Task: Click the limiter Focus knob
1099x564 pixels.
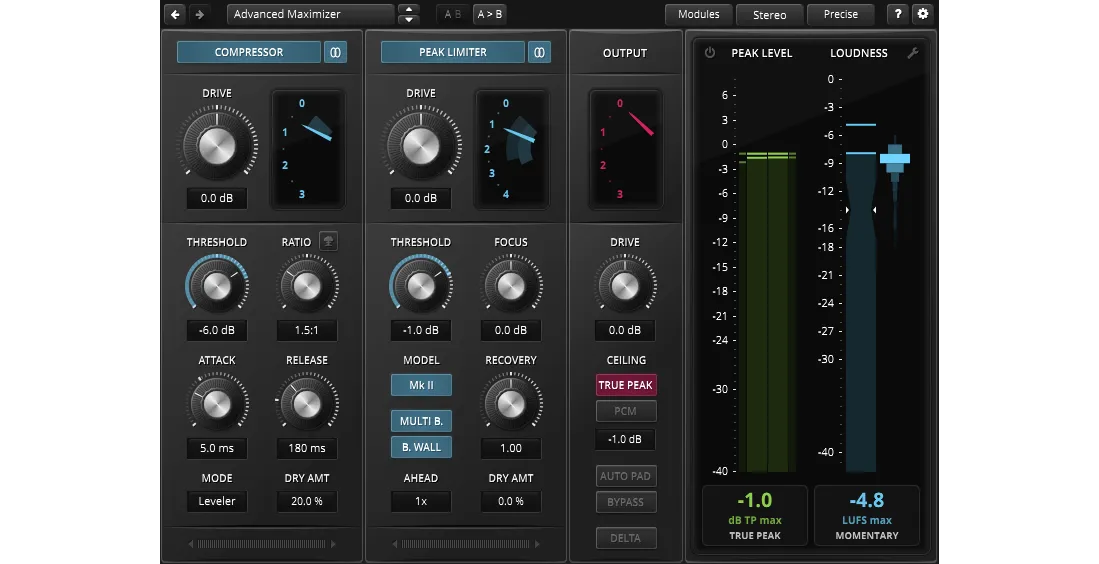Action: [511, 285]
